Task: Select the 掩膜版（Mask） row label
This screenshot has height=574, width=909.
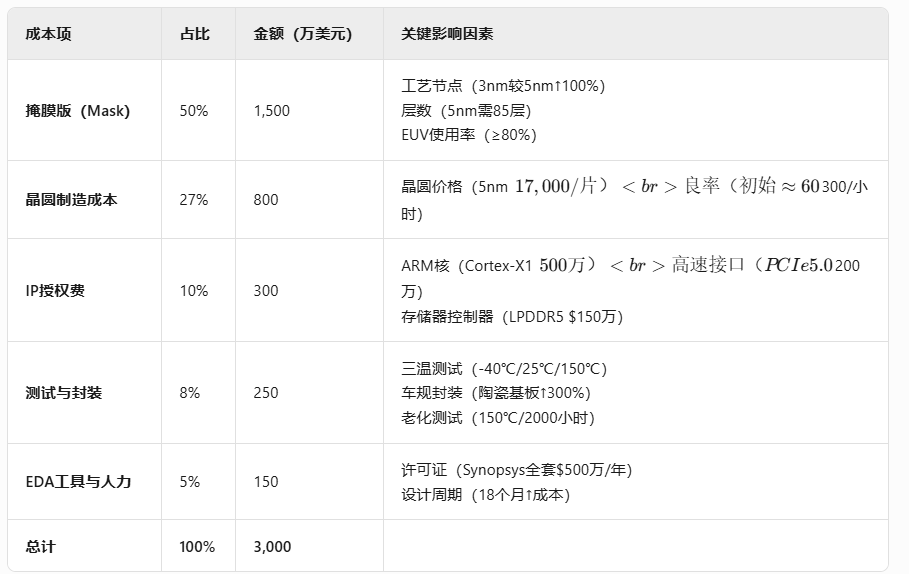Action: click(x=78, y=111)
